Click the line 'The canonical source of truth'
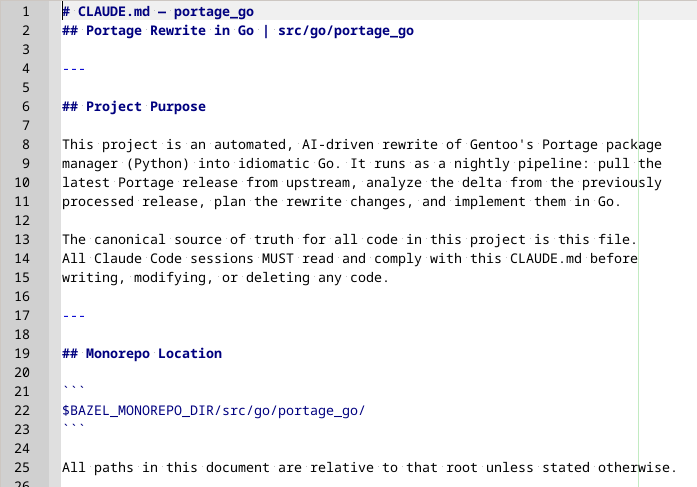The image size is (697, 487). (x=349, y=240)
